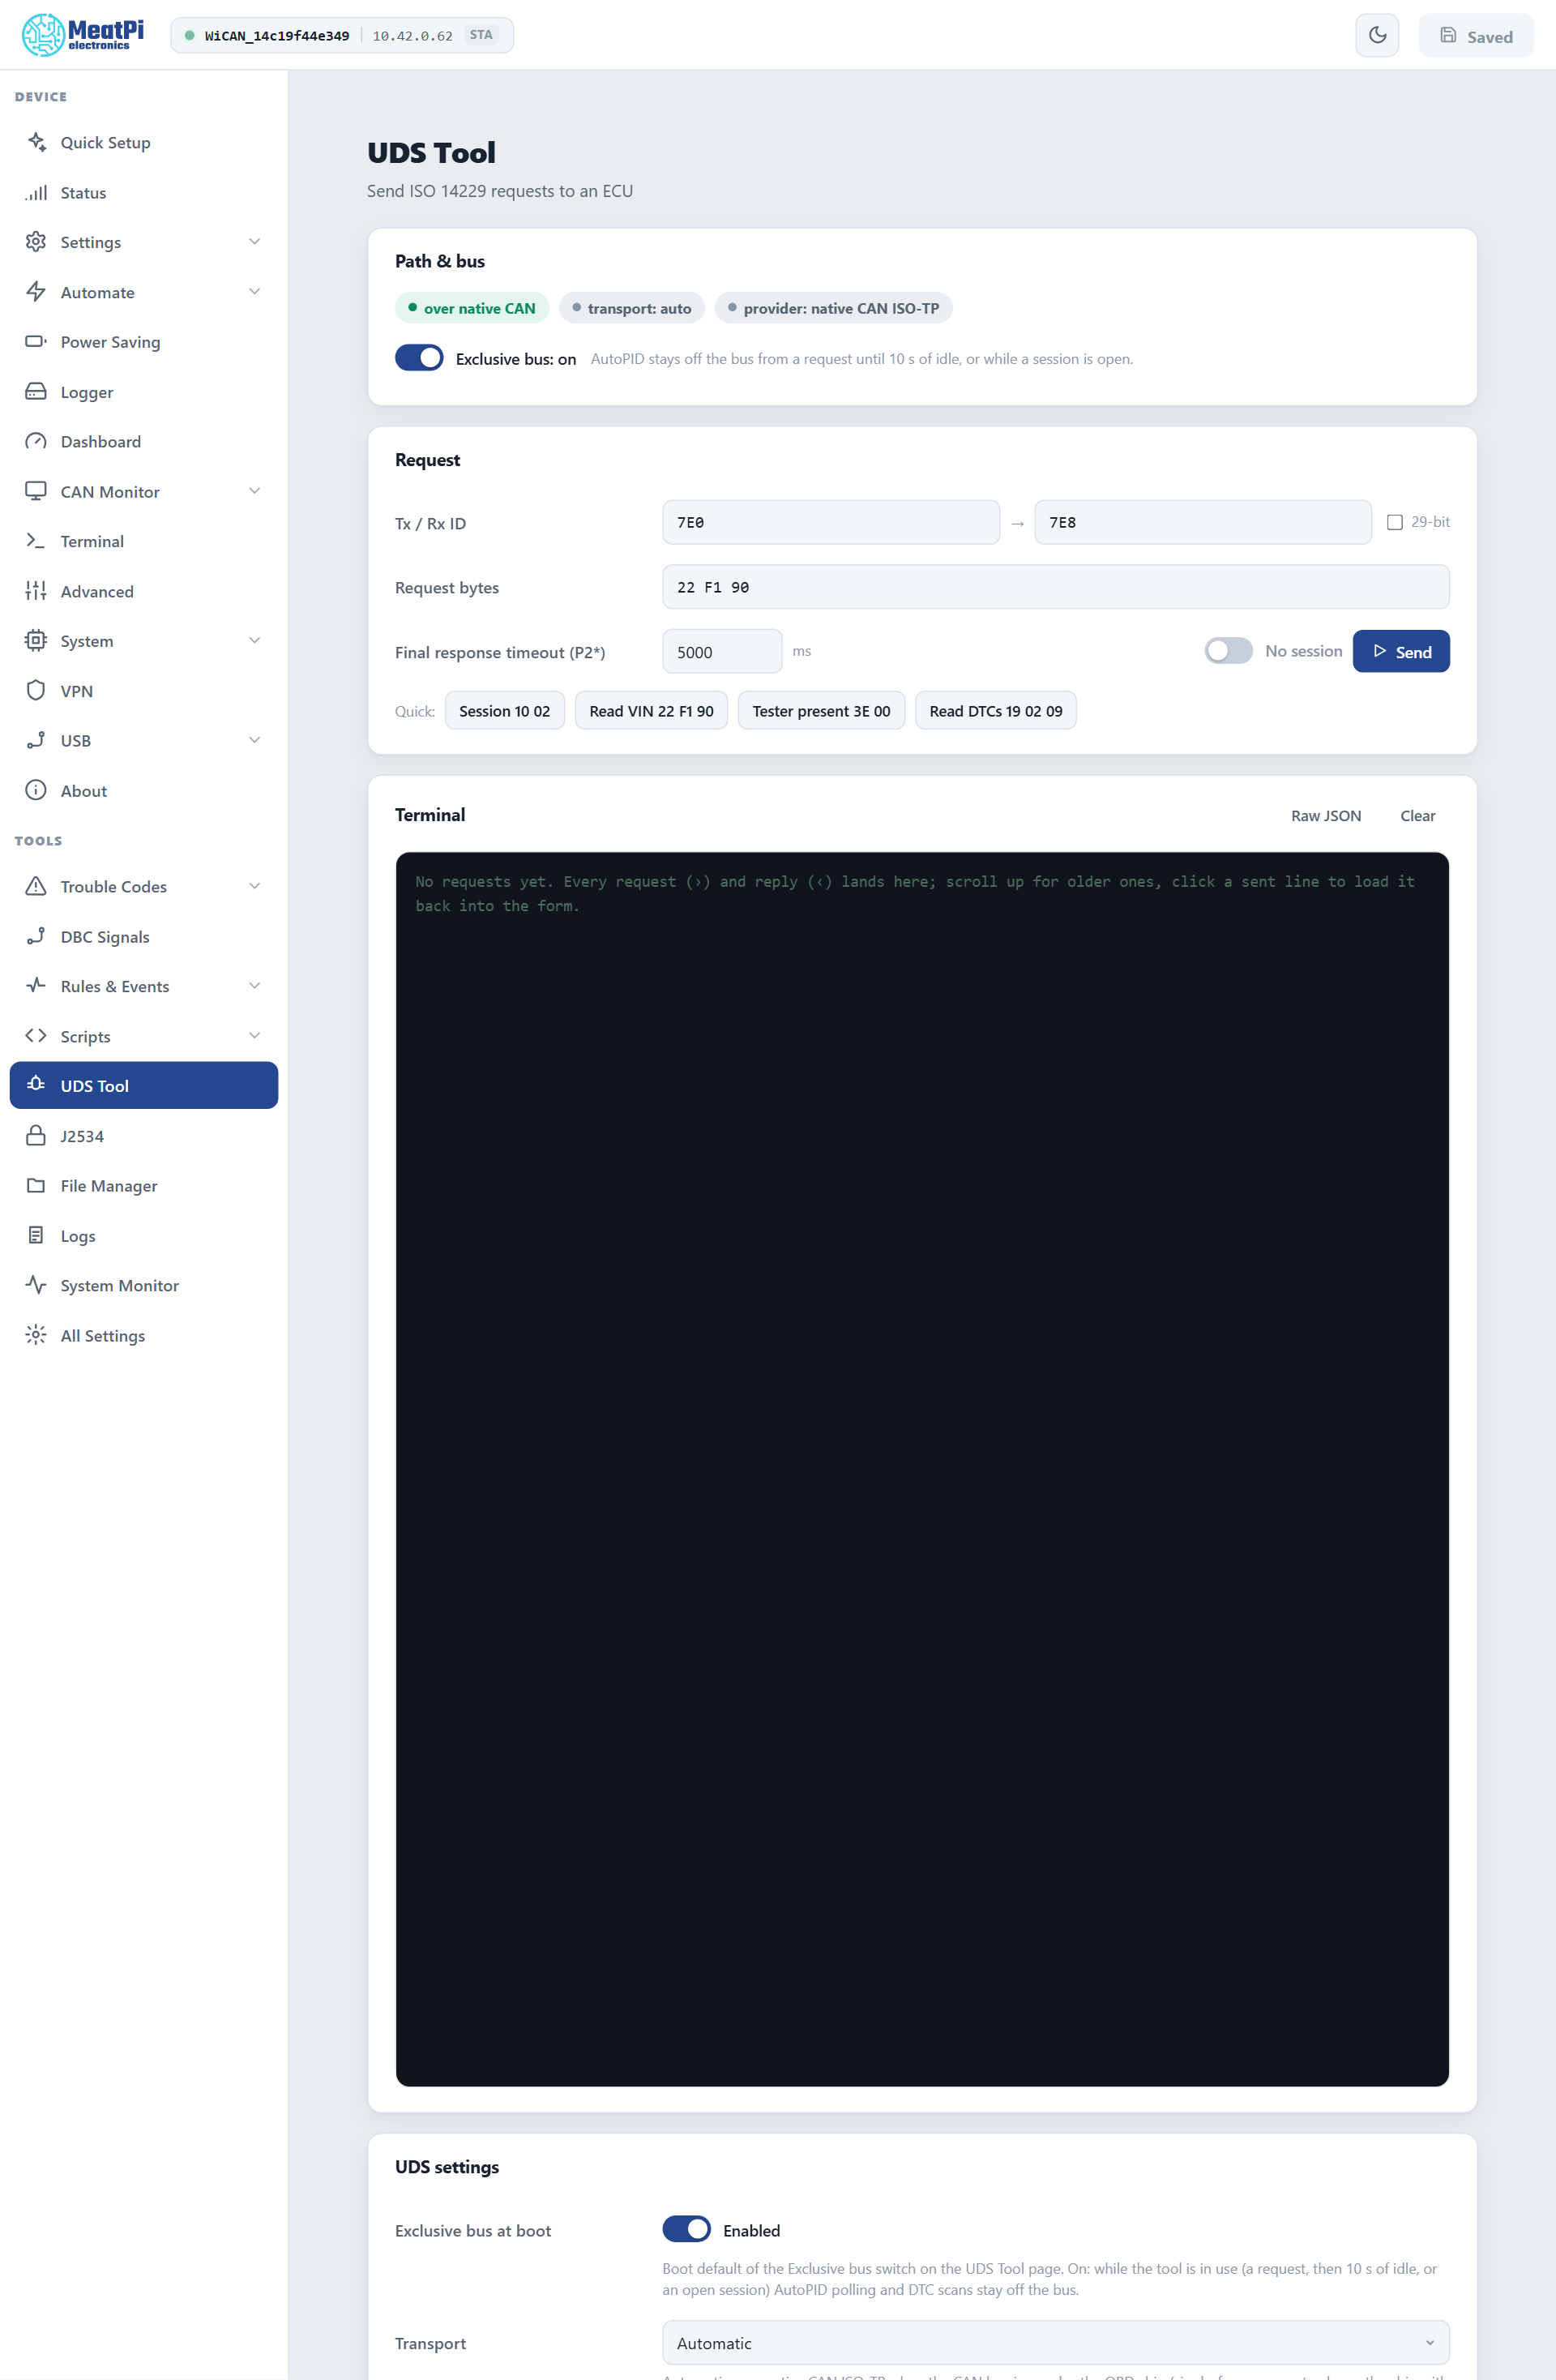Click the System chip icon

point(36,641)
